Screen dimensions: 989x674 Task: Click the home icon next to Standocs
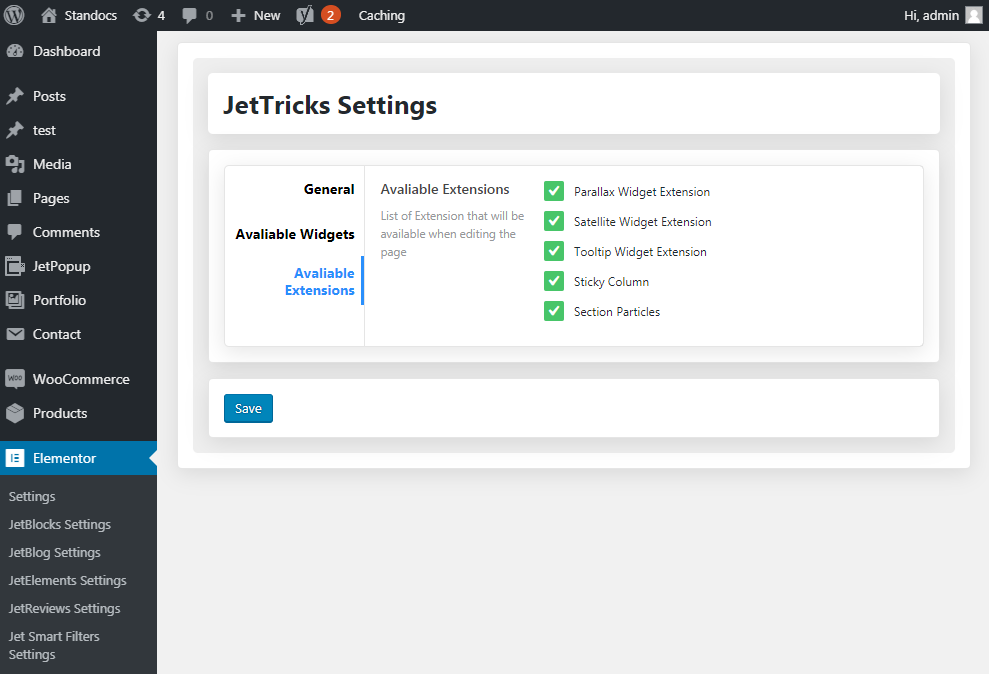point(49,15)
